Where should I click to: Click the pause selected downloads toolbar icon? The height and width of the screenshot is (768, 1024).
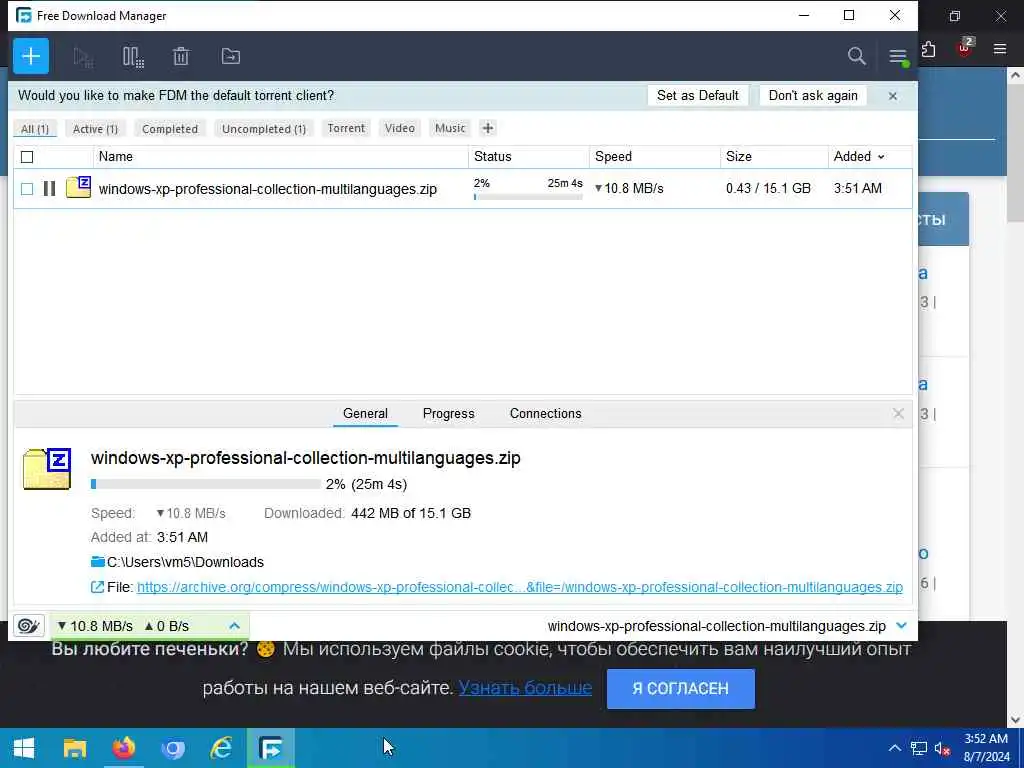tap(133, 57)
